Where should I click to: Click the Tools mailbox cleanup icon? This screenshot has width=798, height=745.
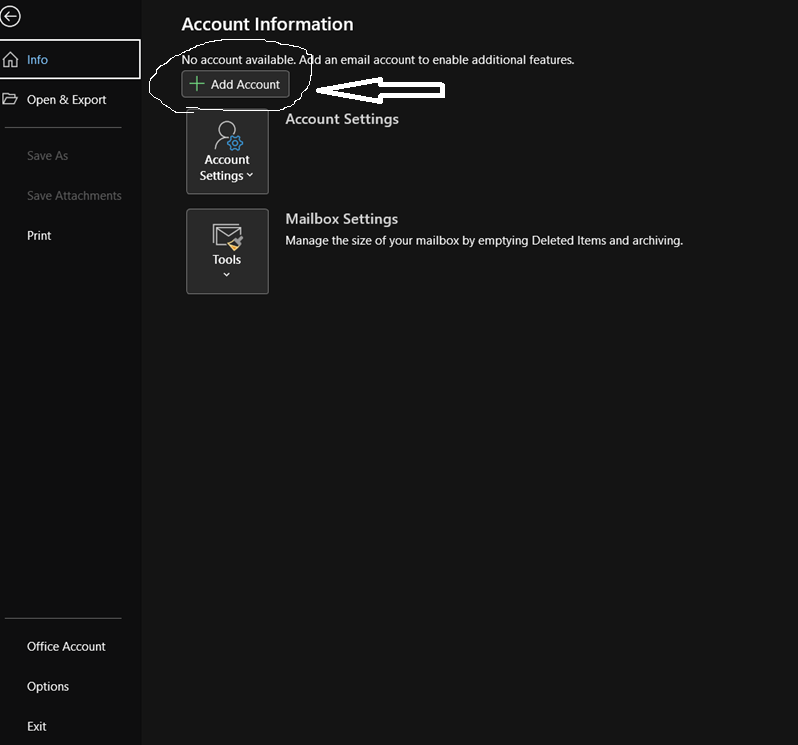point(227,237)
